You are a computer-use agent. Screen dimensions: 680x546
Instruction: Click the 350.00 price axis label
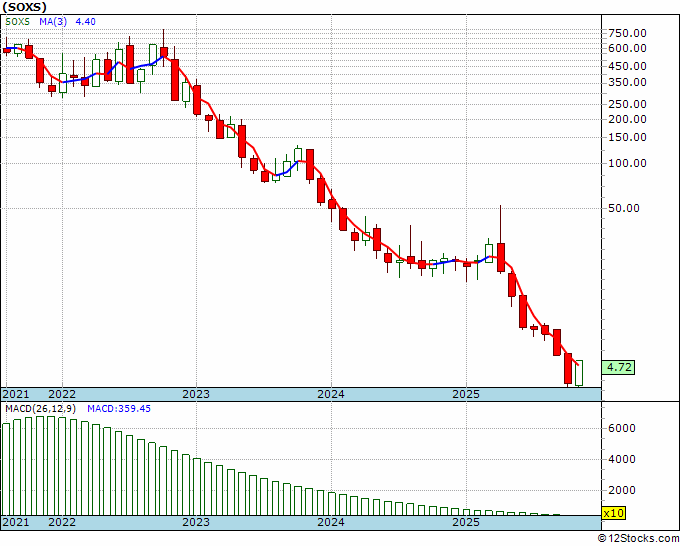(x=627, y=82)
